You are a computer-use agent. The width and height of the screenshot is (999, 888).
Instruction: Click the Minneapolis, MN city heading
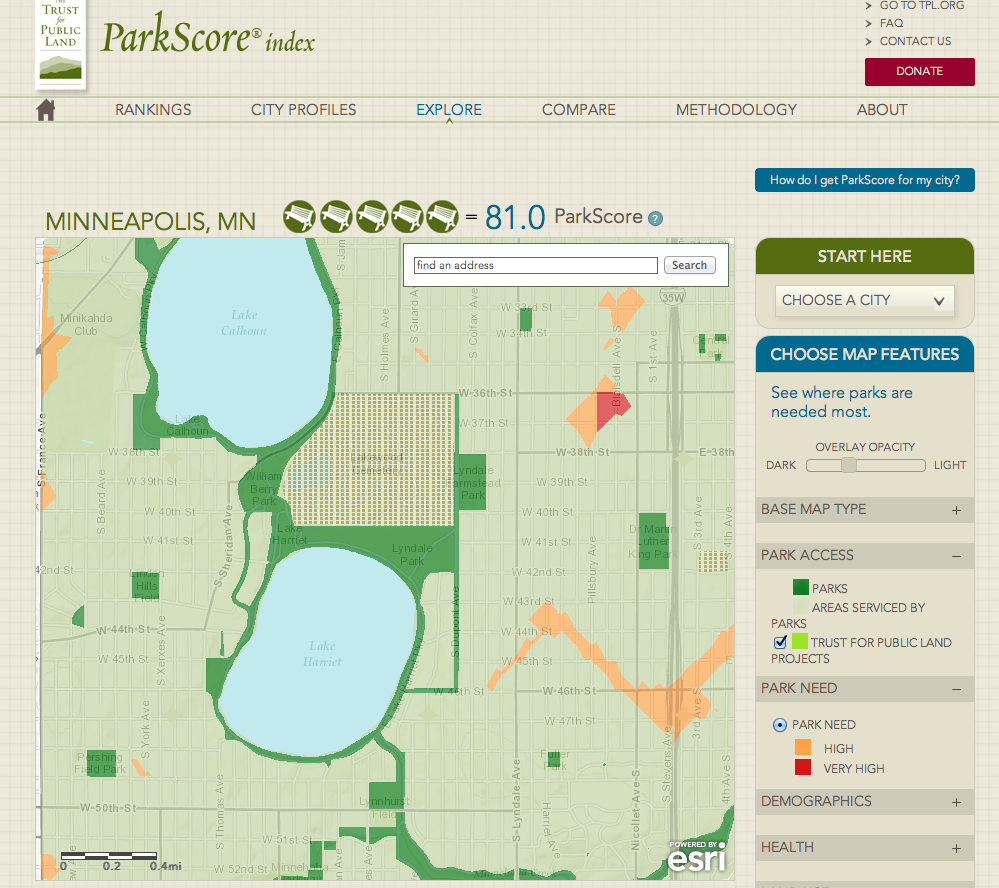(x=150, y=221)
